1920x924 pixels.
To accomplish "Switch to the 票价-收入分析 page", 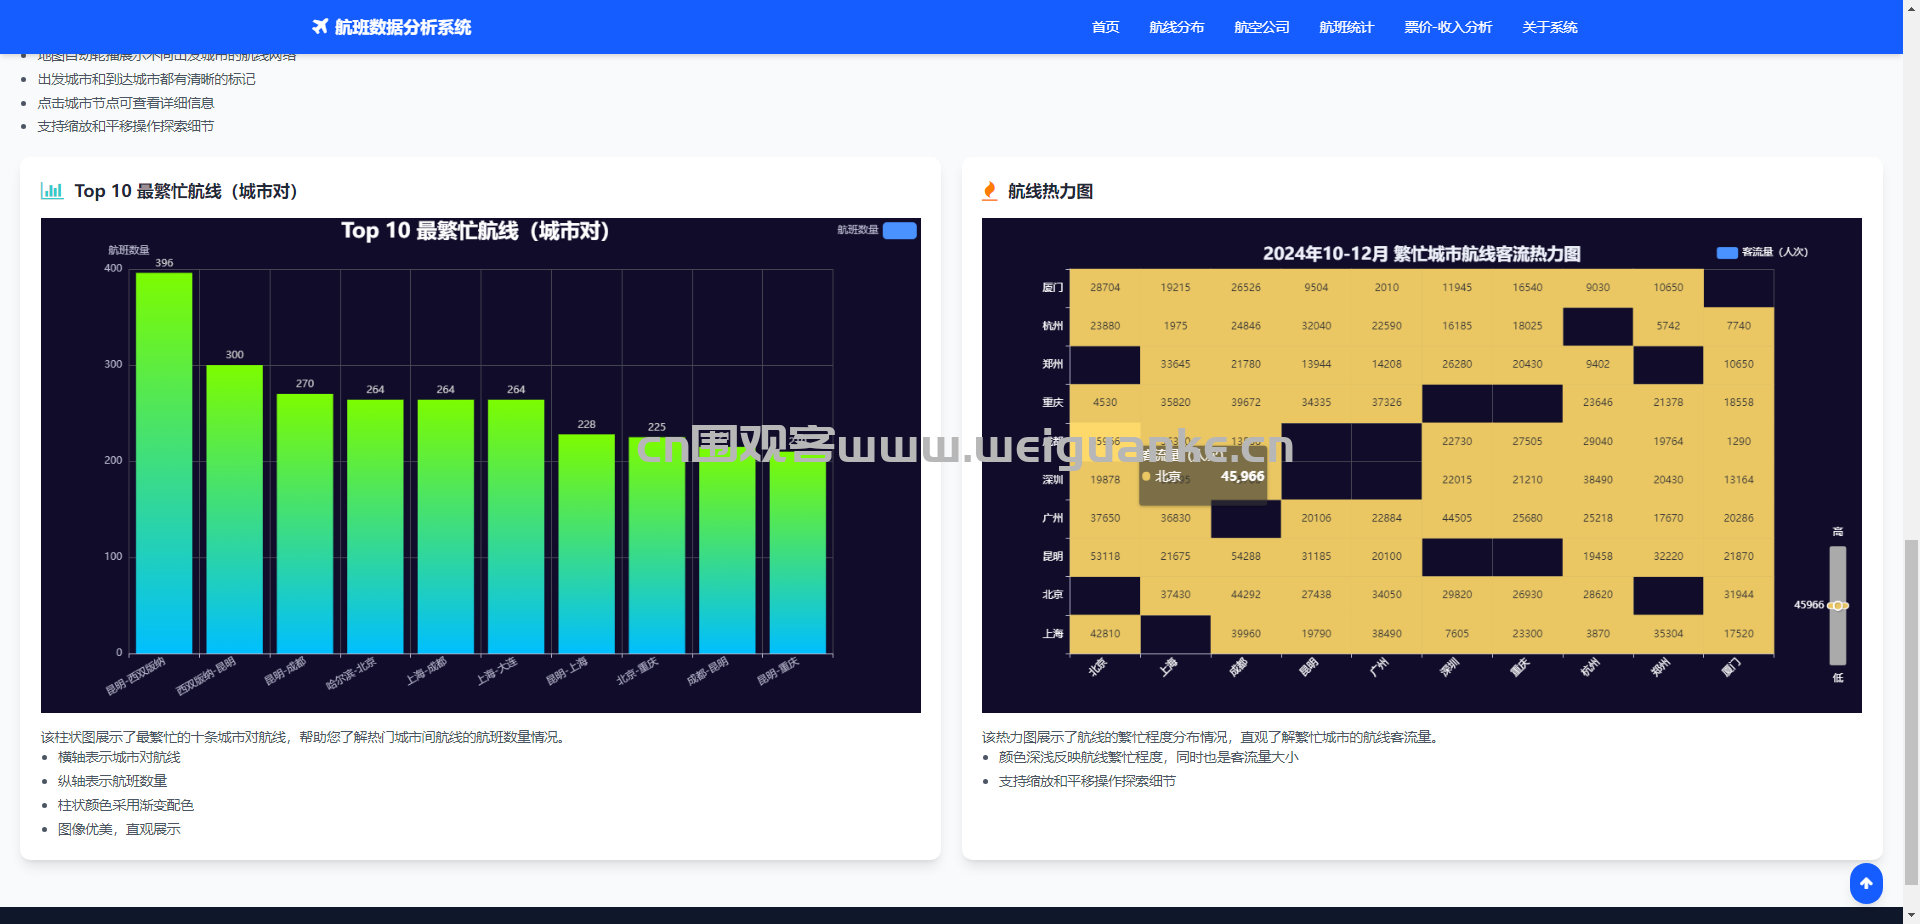I will pyautogui.click(x=1448, y=27).
